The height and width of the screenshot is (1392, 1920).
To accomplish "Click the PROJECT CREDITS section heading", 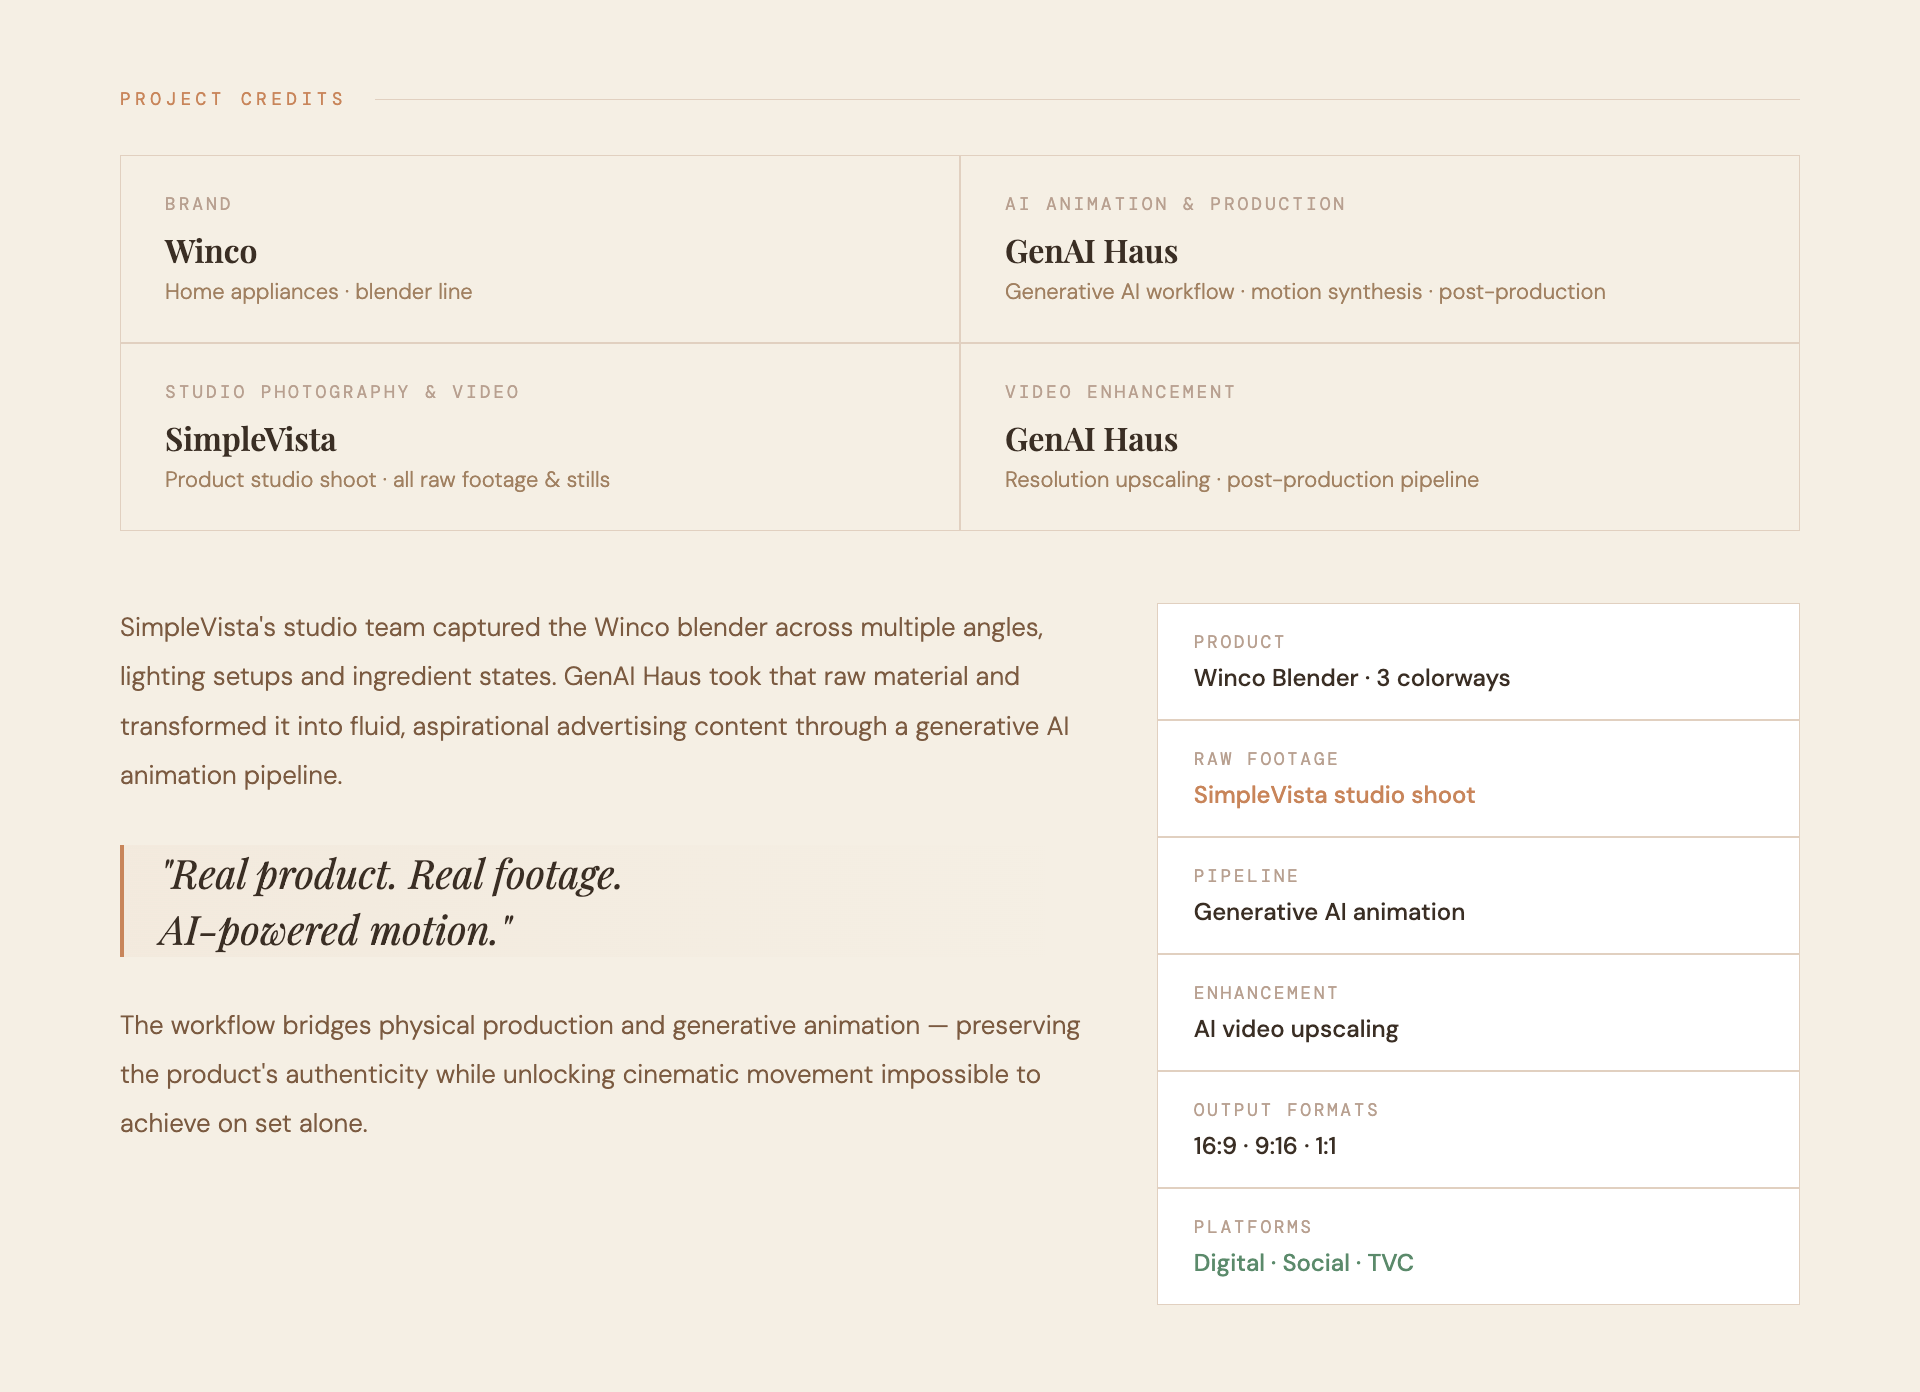I will (232, 99).
